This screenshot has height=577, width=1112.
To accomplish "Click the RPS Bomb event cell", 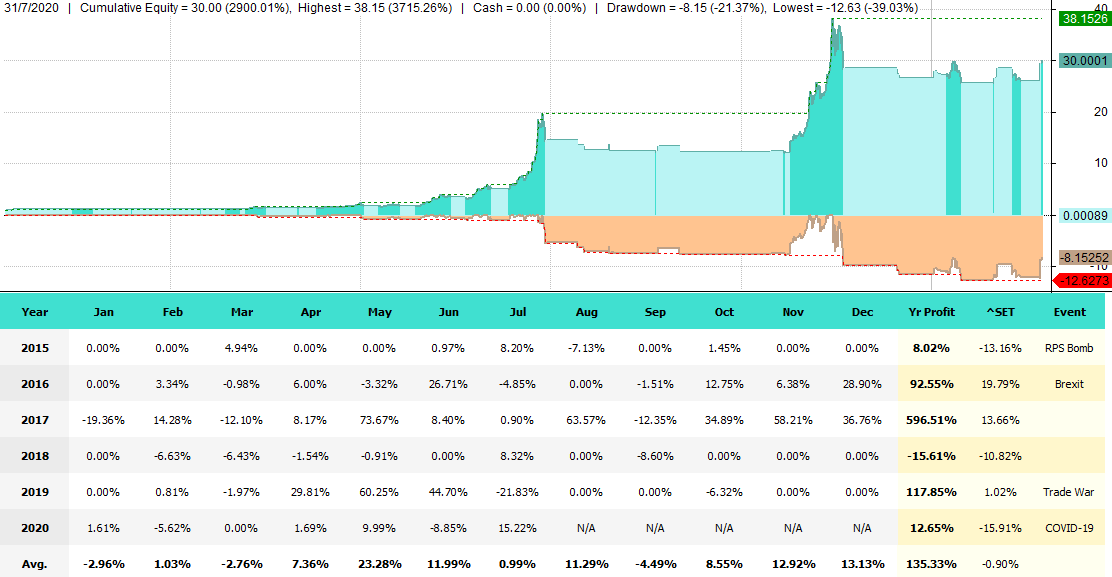I will [1069, 348].
